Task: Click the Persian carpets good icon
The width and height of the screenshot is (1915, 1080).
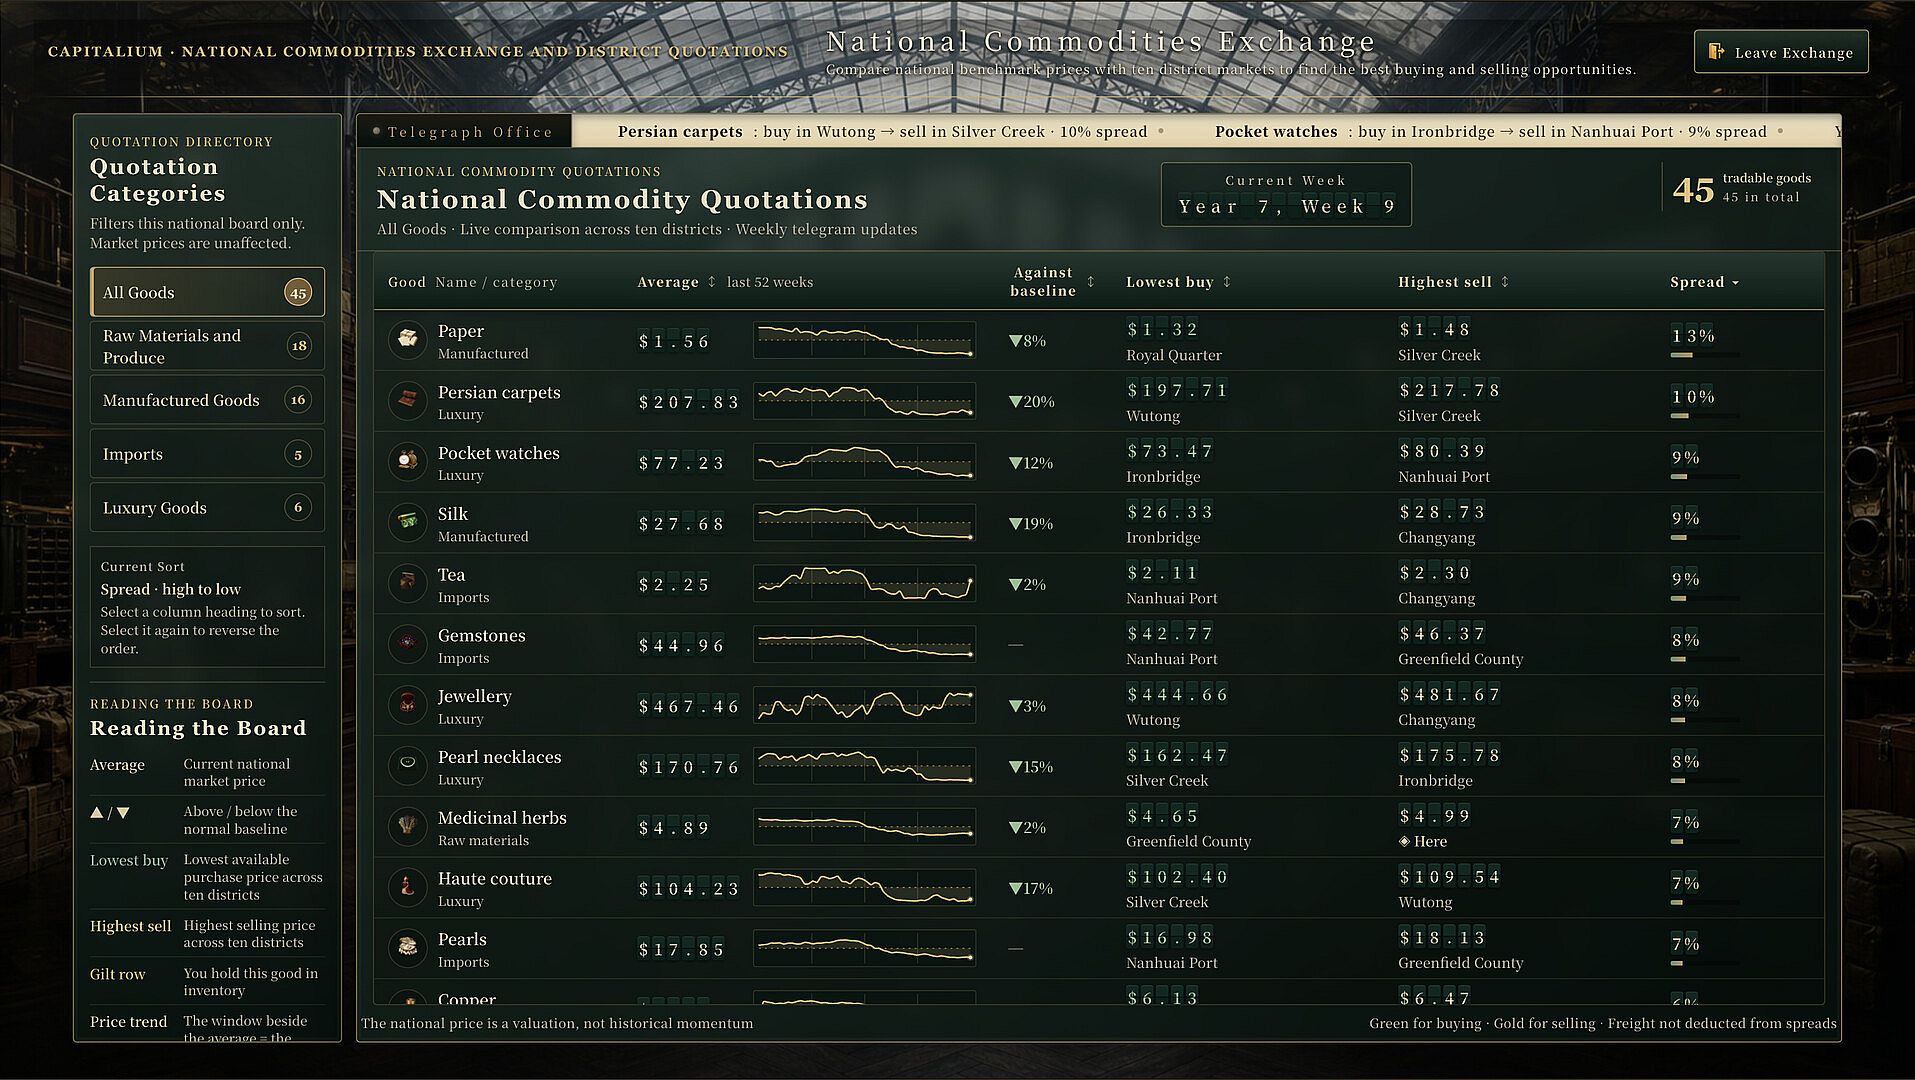Action: pos(407,401)
